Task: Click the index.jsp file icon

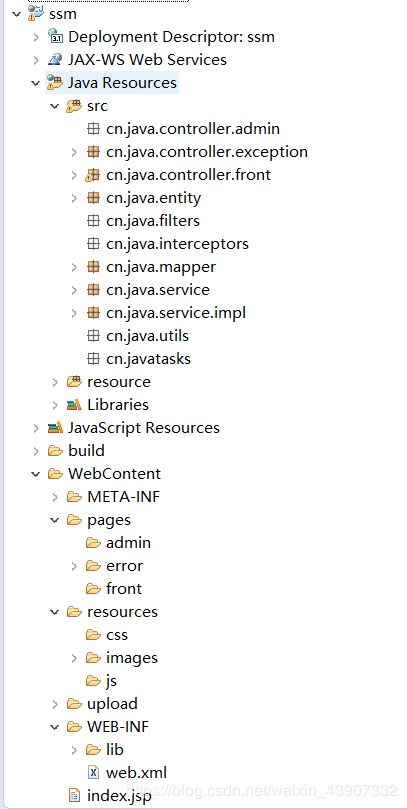Action: (74, 796)
